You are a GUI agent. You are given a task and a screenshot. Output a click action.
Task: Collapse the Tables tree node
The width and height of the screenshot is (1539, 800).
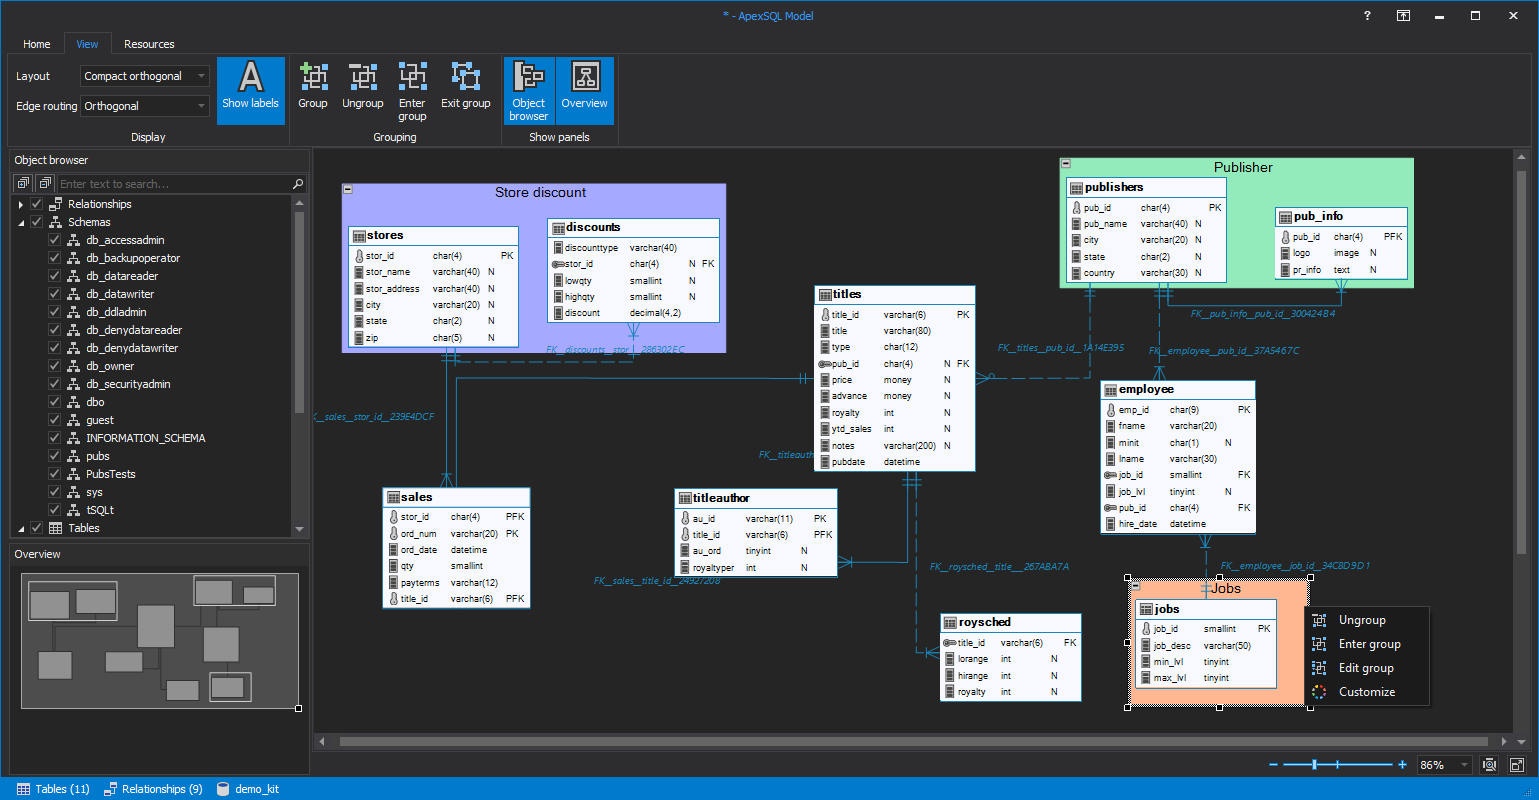(21, 528)
